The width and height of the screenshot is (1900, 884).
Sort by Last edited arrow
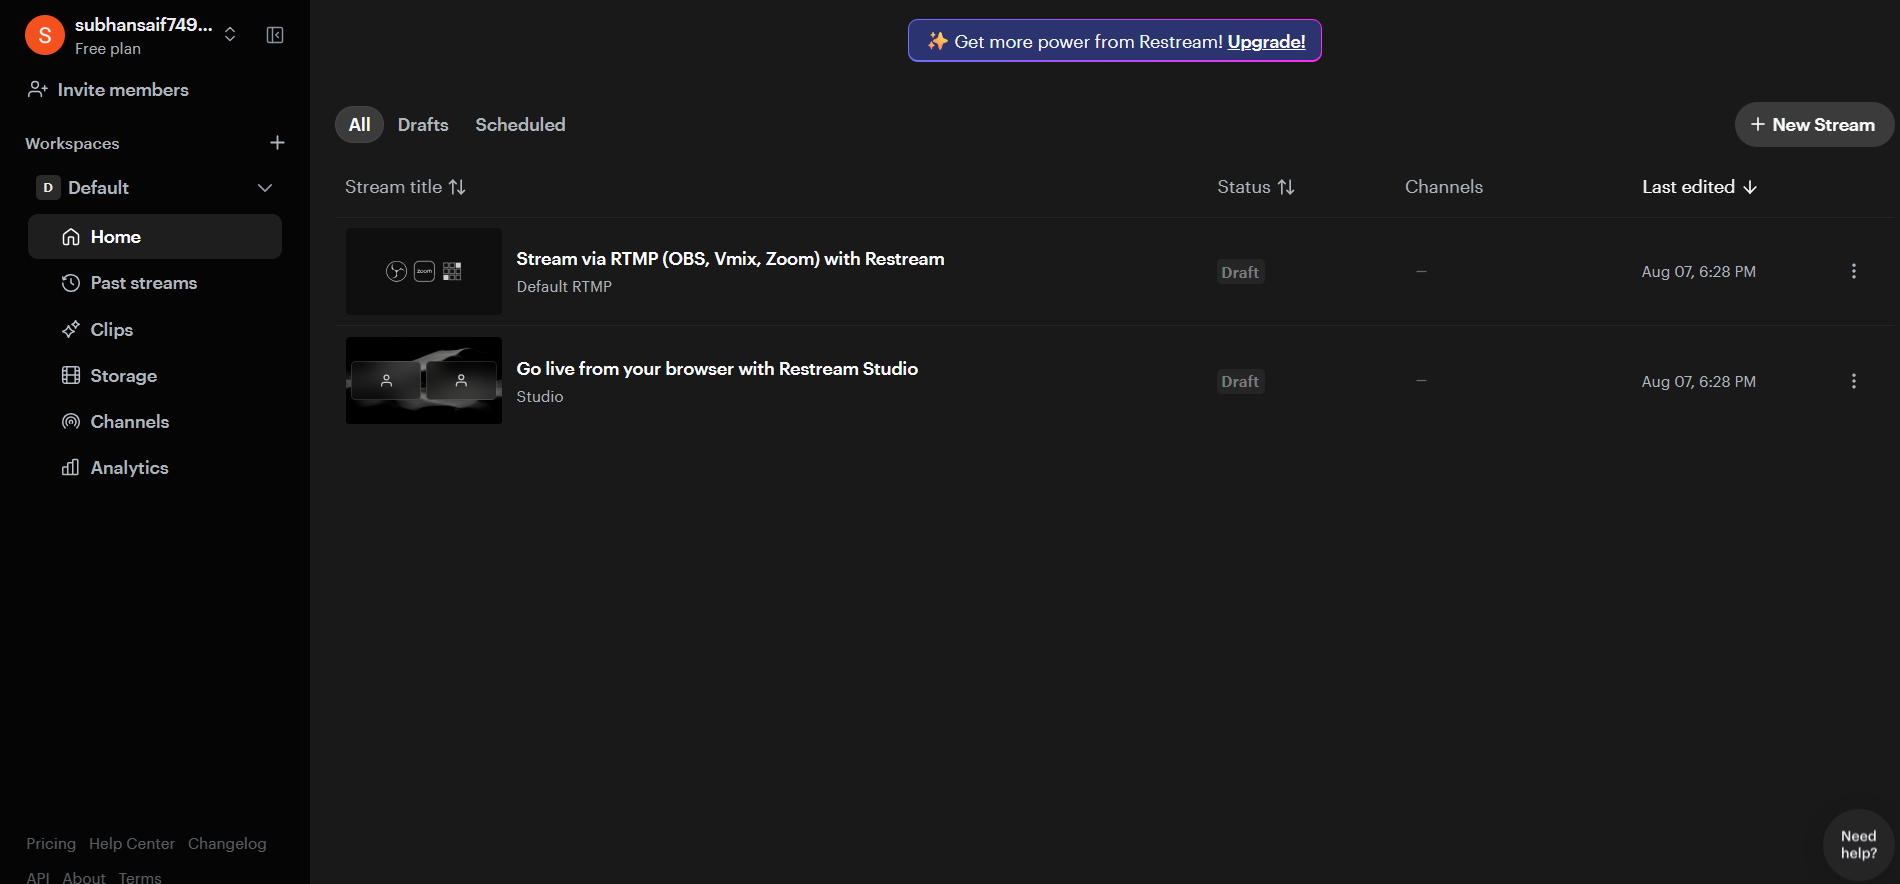coord(1750,187)
